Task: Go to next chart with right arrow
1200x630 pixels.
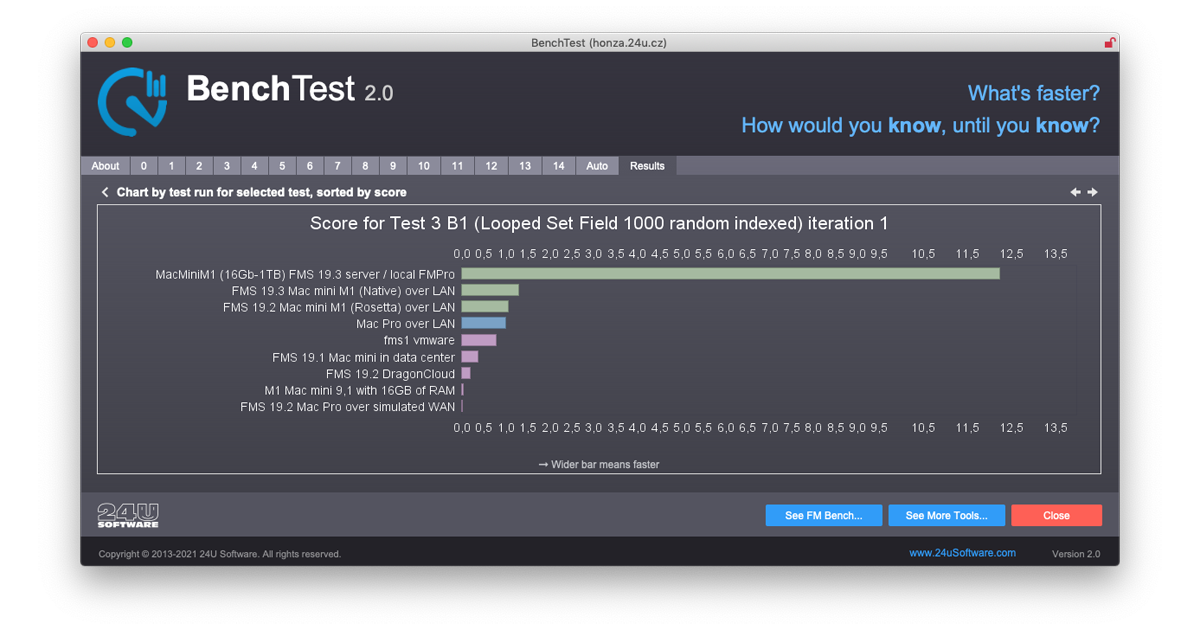Action: click(1093, 192)
